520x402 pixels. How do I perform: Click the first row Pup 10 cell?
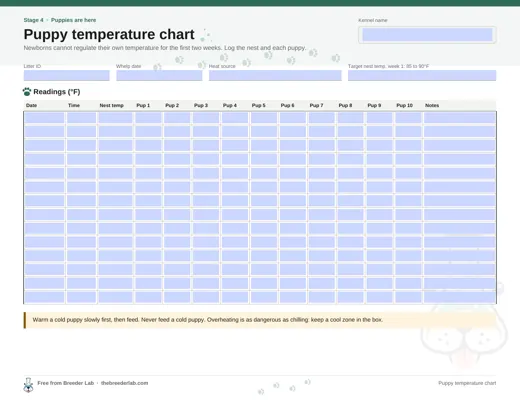pos(408,118)
